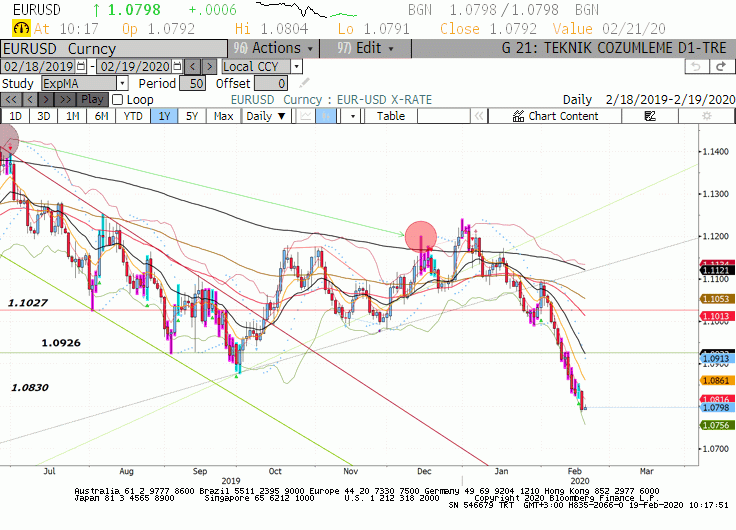Click the pencil edit icon beside Offset
Viewport: 736px width, 530px height.
click(304, 83)
